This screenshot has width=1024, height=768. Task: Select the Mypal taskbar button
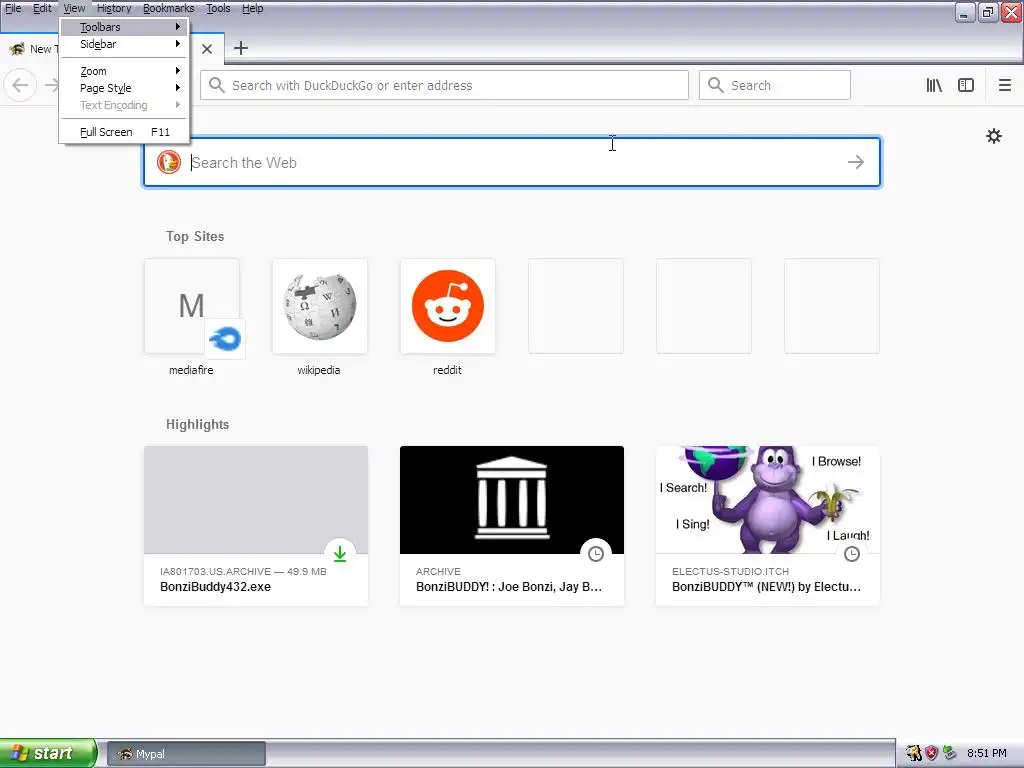coord(186,754)
